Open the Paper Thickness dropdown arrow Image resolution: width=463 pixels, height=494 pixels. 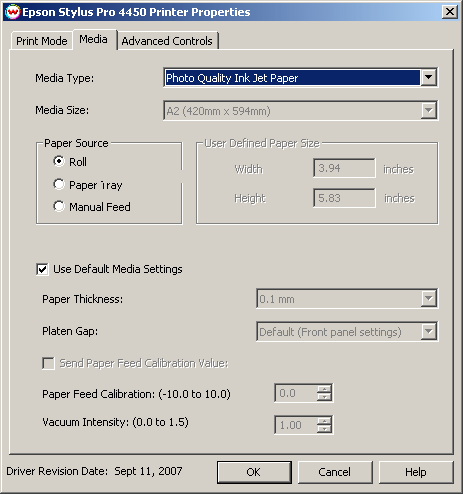pyautogui.click(x=428, y=298)
